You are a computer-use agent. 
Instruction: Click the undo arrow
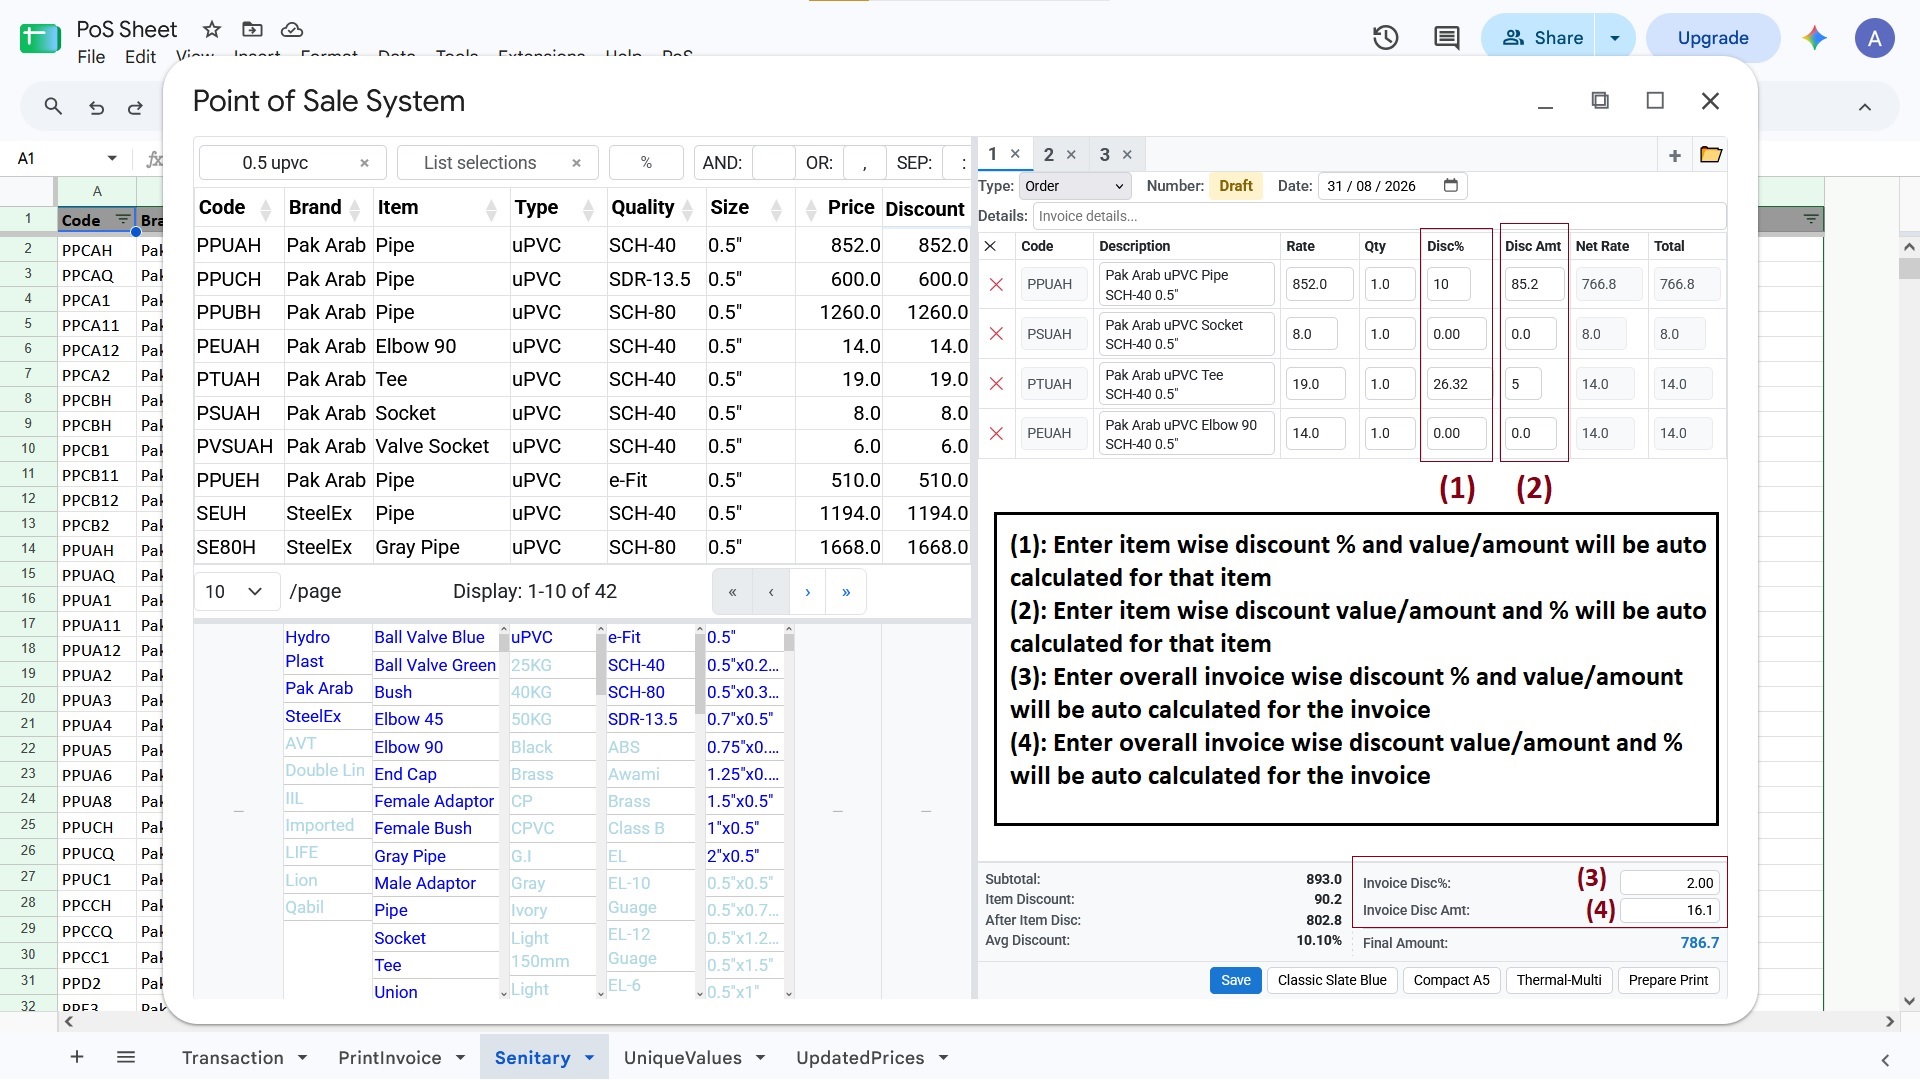96,107
